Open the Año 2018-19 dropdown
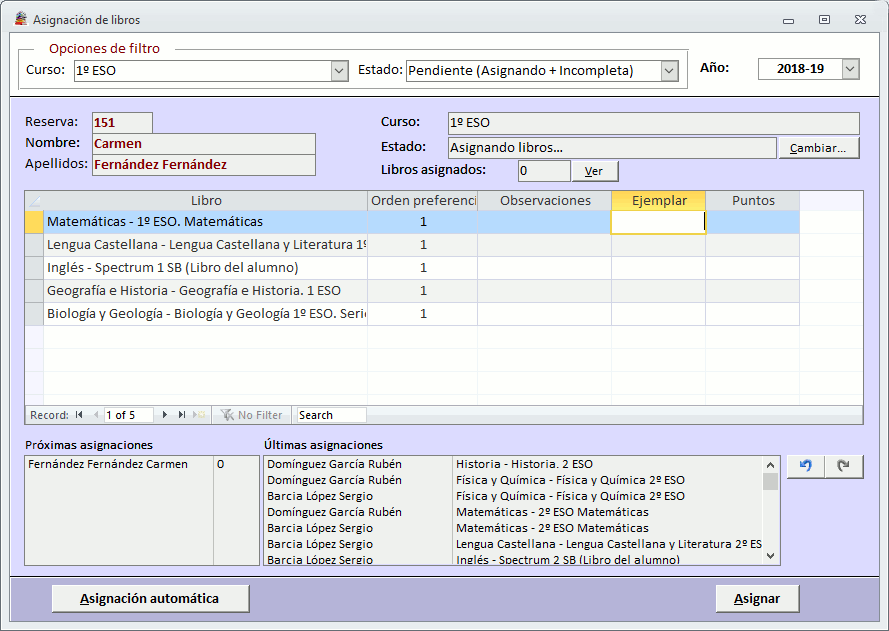Viewport: 889px width, 631px height. 850,69
